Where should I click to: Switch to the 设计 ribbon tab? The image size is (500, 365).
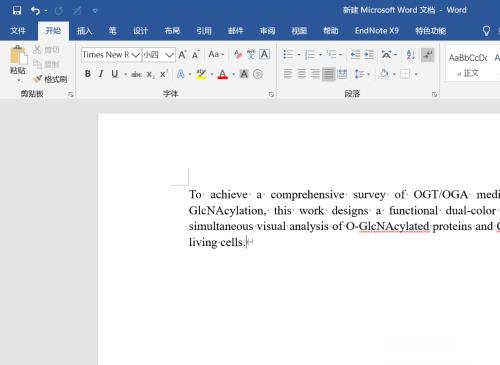coord(140,31)
